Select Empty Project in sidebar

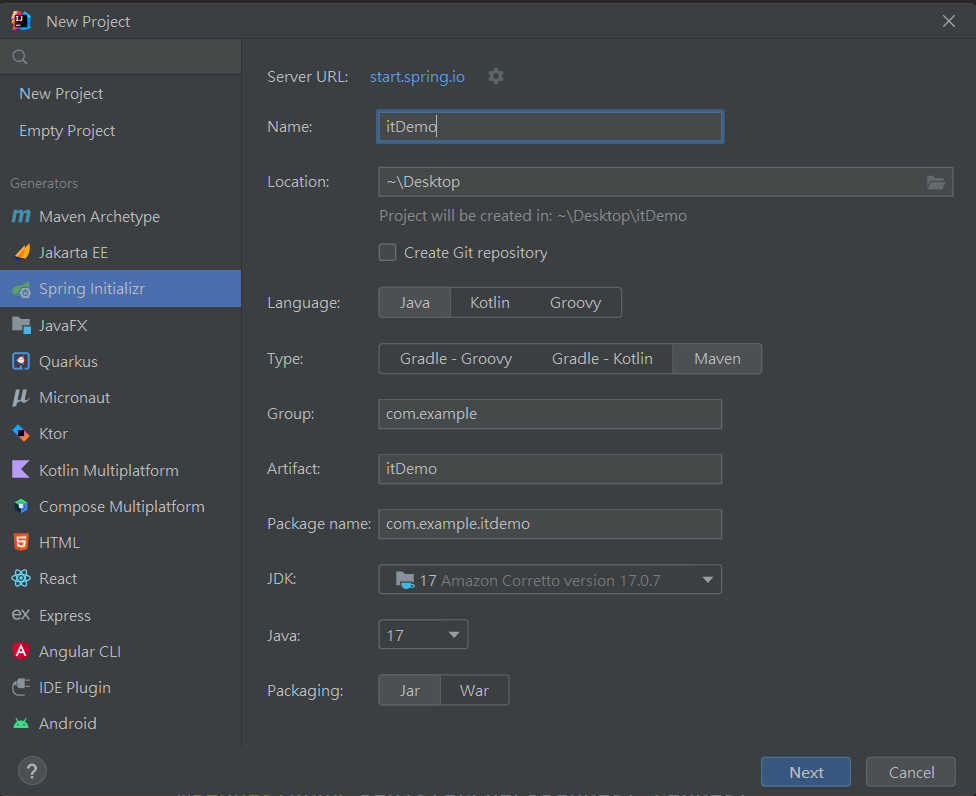[67, 131]
